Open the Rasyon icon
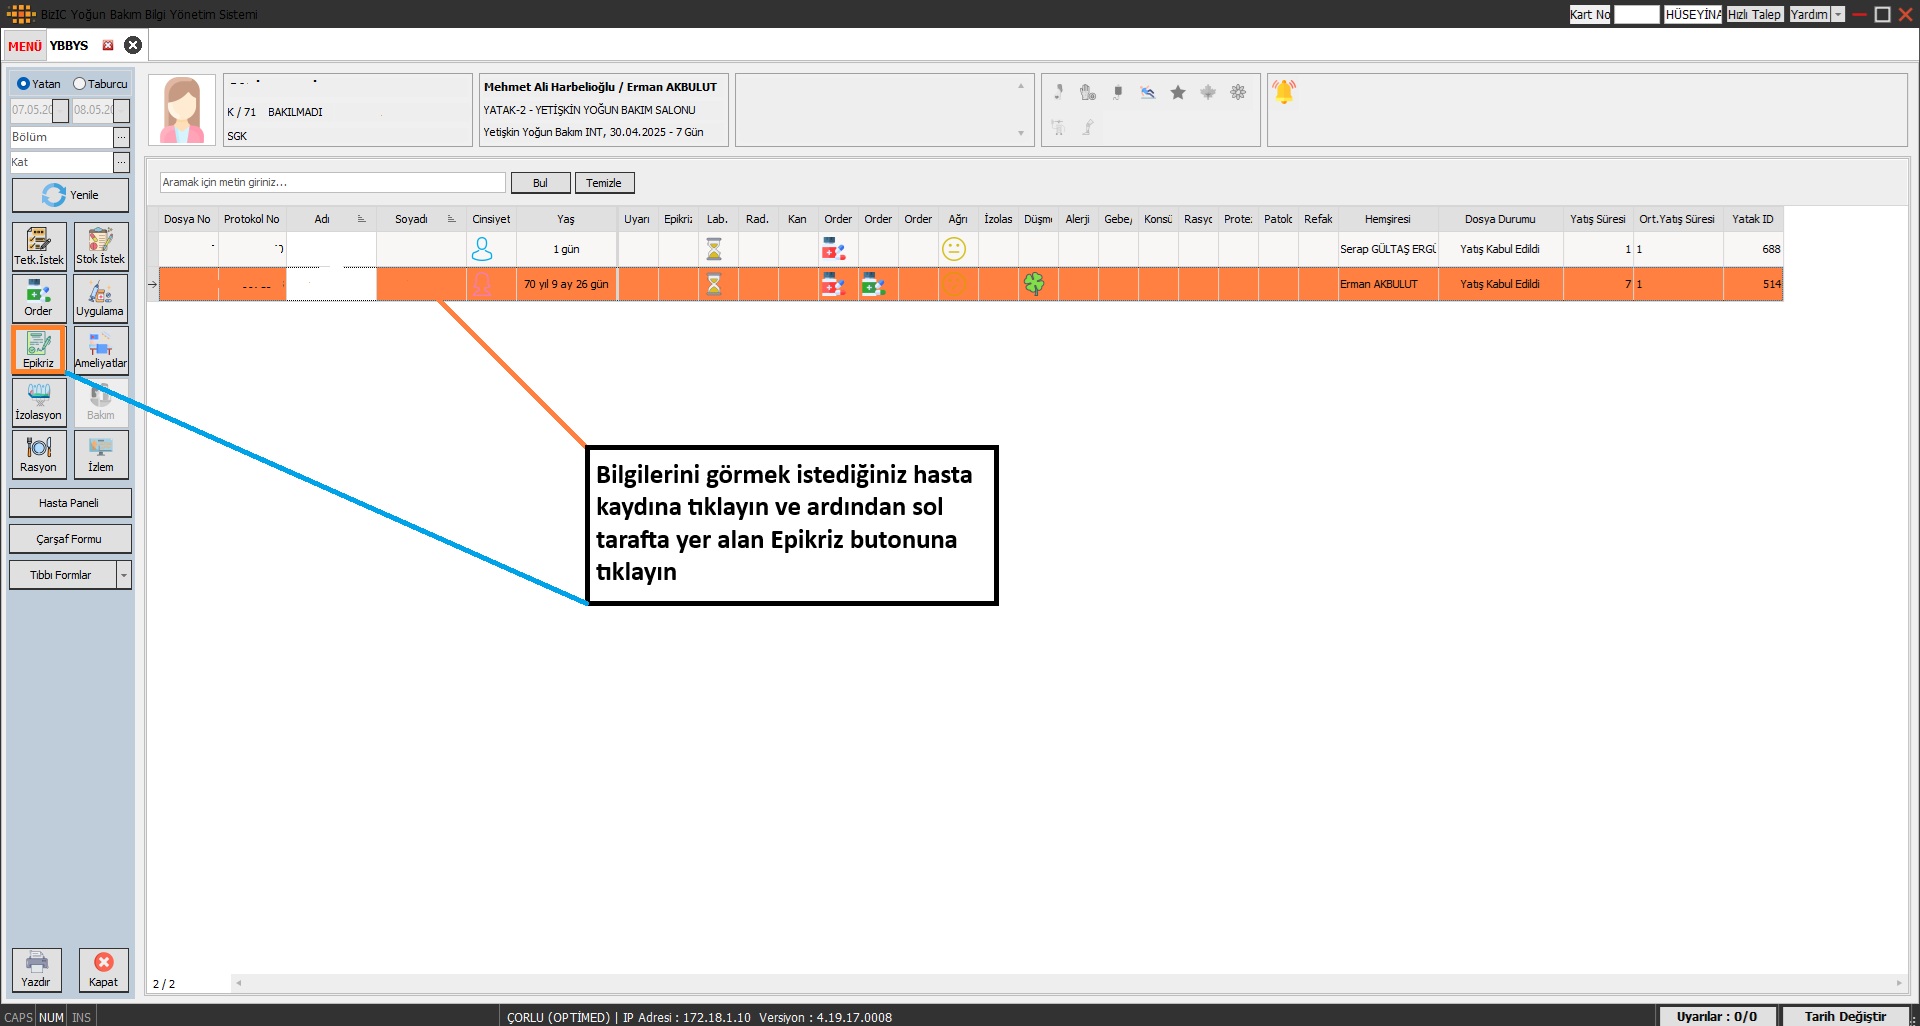Viewport: 1920px width, 1026px height. [39, 454]
